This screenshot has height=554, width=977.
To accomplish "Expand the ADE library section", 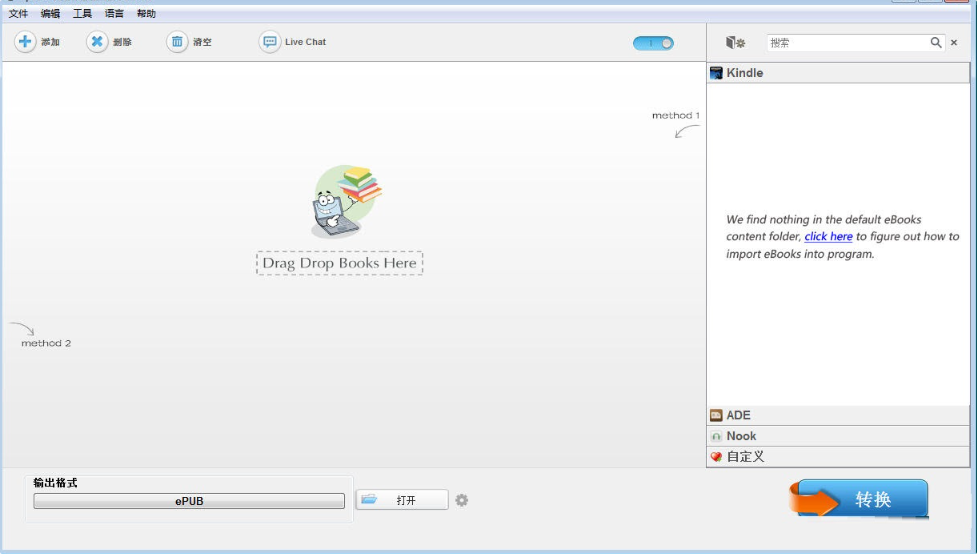I will (838, 415).
